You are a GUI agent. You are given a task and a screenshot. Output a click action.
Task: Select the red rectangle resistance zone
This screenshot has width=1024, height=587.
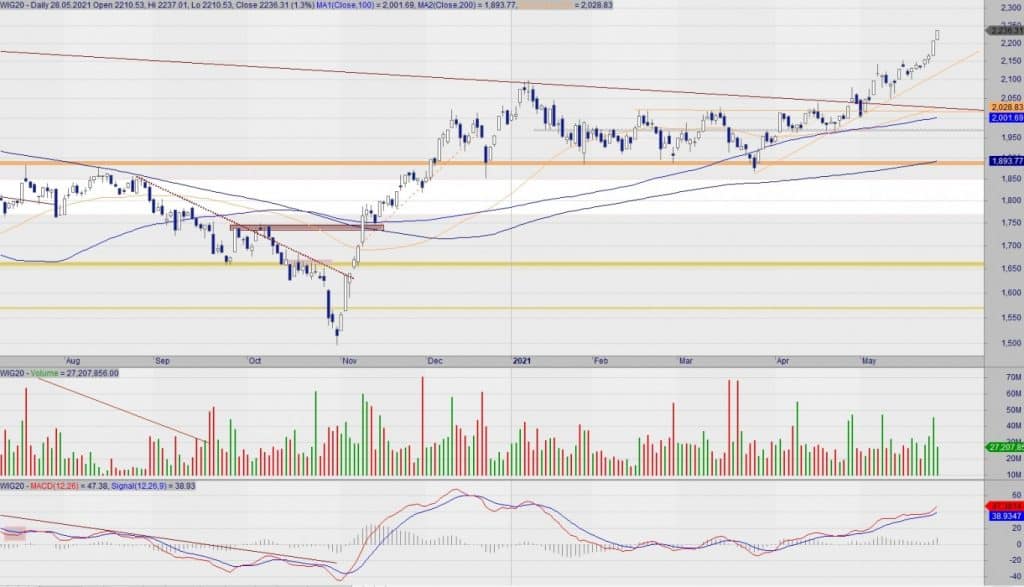tap(306, 227)
